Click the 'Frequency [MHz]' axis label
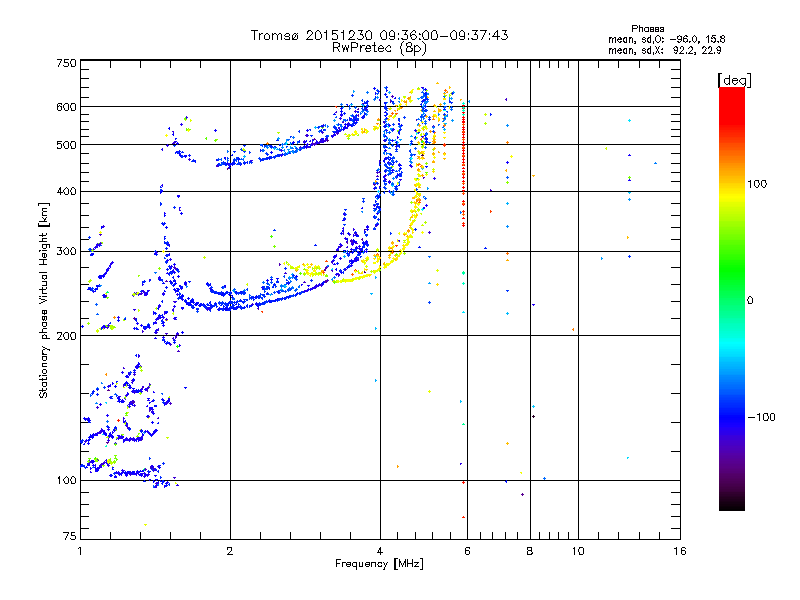The height and width of the screenshot is (600, 800). pyautogui.click(x=379, y=564)
